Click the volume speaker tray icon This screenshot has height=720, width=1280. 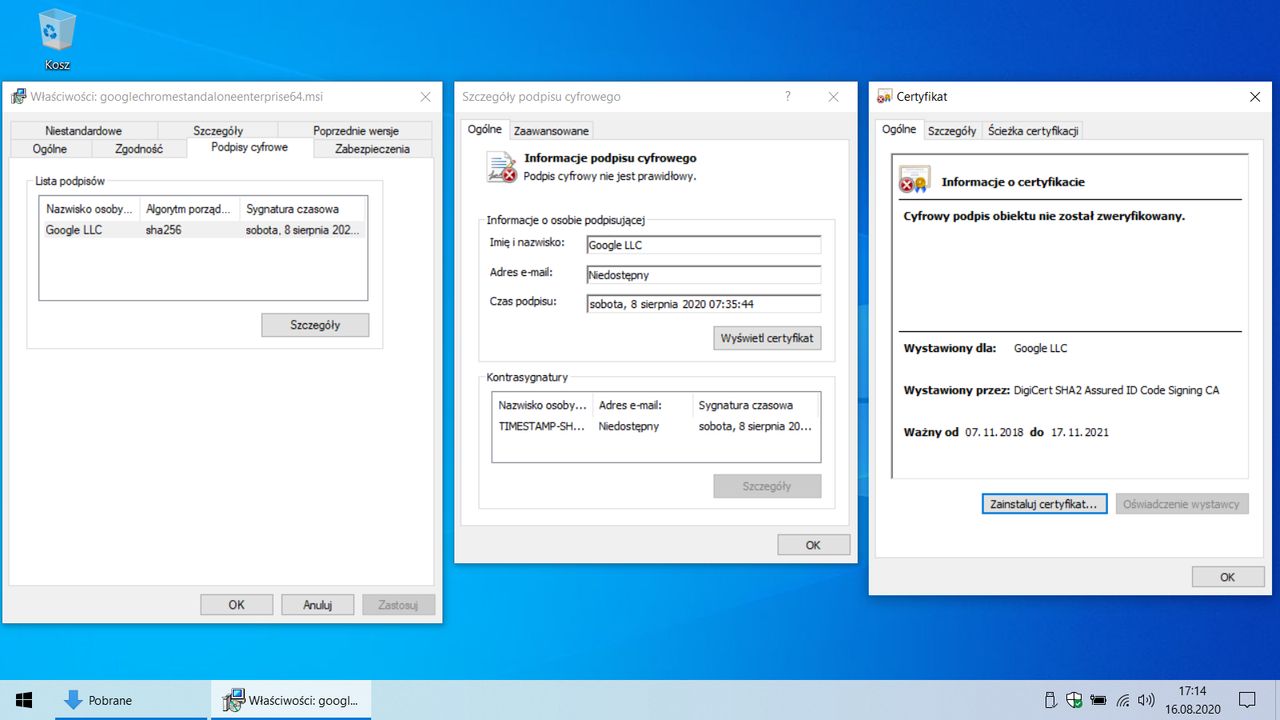tap(1146, 700)
